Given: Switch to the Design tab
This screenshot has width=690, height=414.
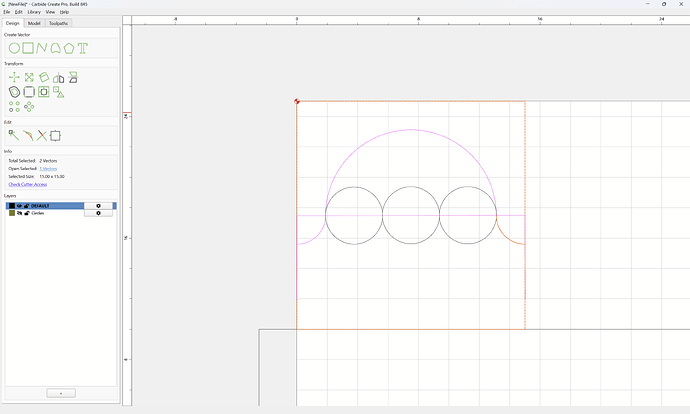Looking at the screenshot, I should click(12, 23).
